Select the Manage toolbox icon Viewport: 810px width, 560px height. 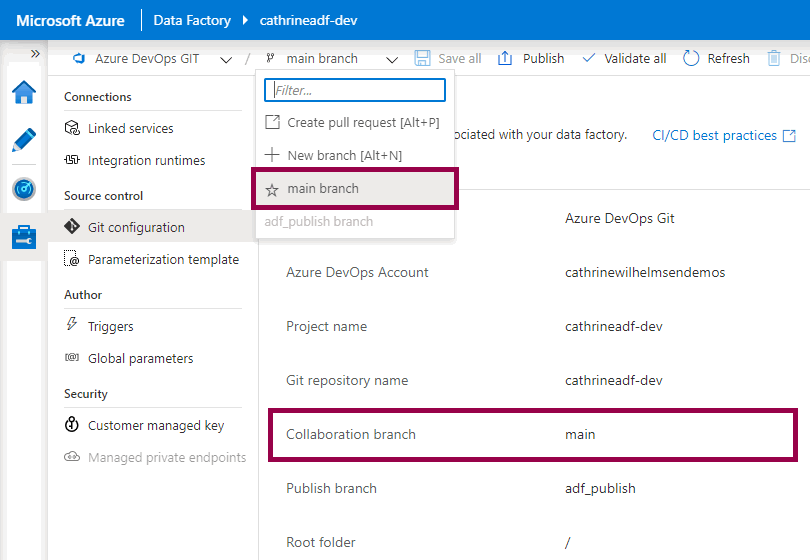pos(24,237)
